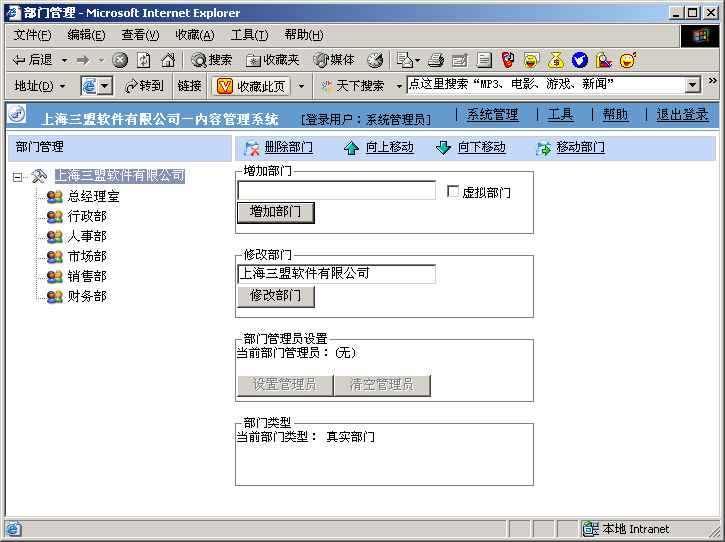This screenshot has width=725, height=542.
Task: Open the address bar dropdown arrow
Action: coord(105,86)
